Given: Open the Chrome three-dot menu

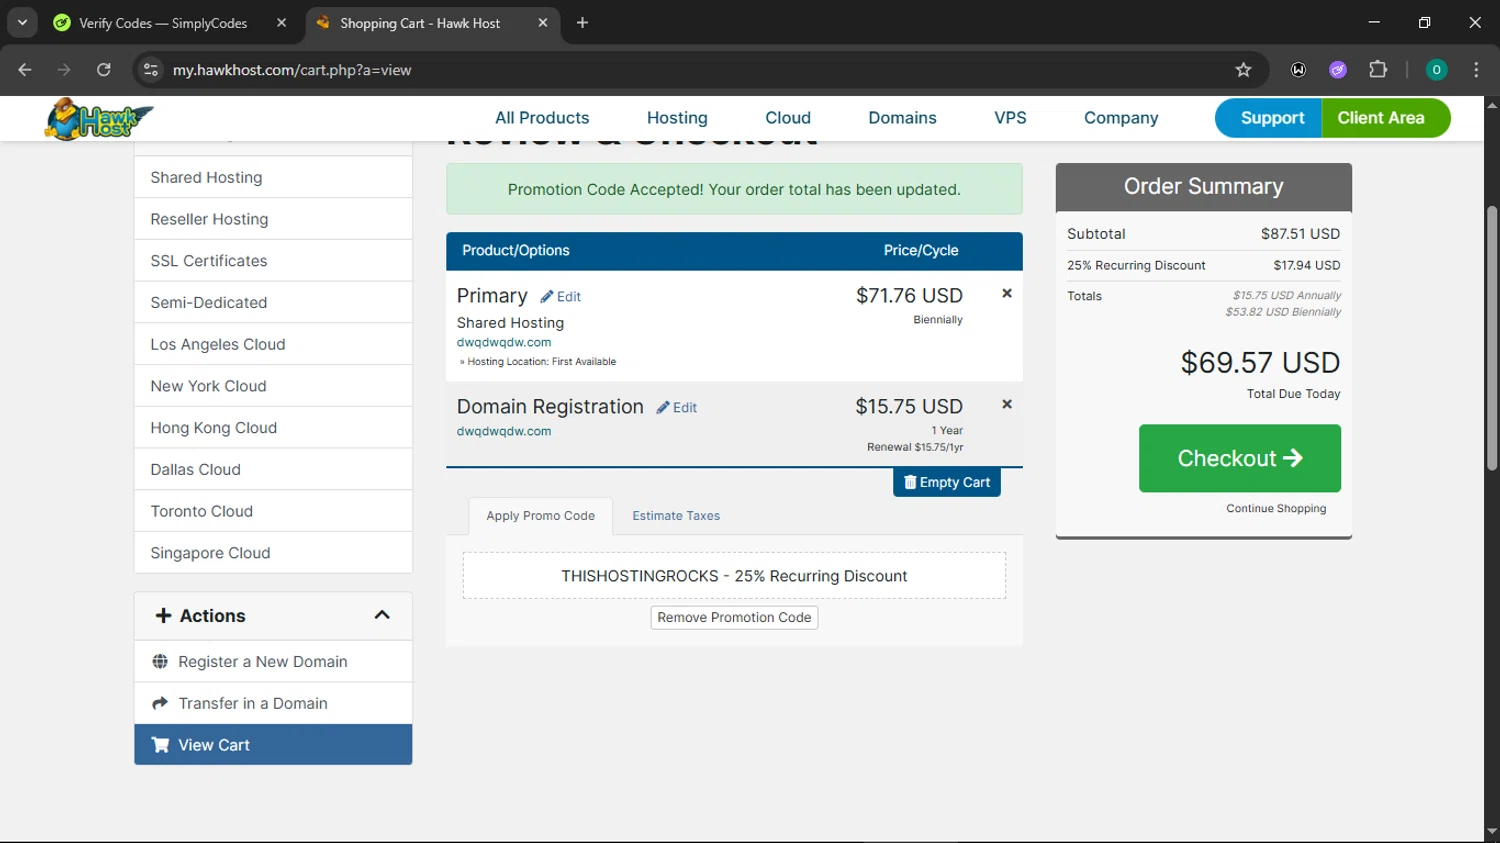Looking at the screenshot, I should click(1476, 70).
